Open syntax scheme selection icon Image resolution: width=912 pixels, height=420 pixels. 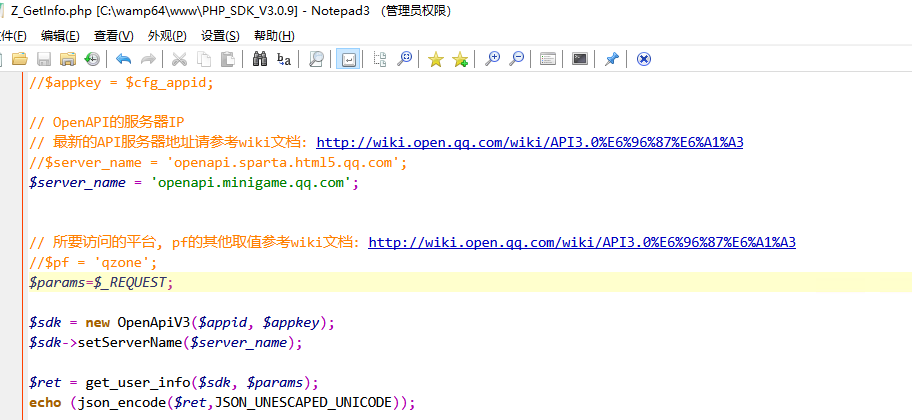[x=548, y=59]
